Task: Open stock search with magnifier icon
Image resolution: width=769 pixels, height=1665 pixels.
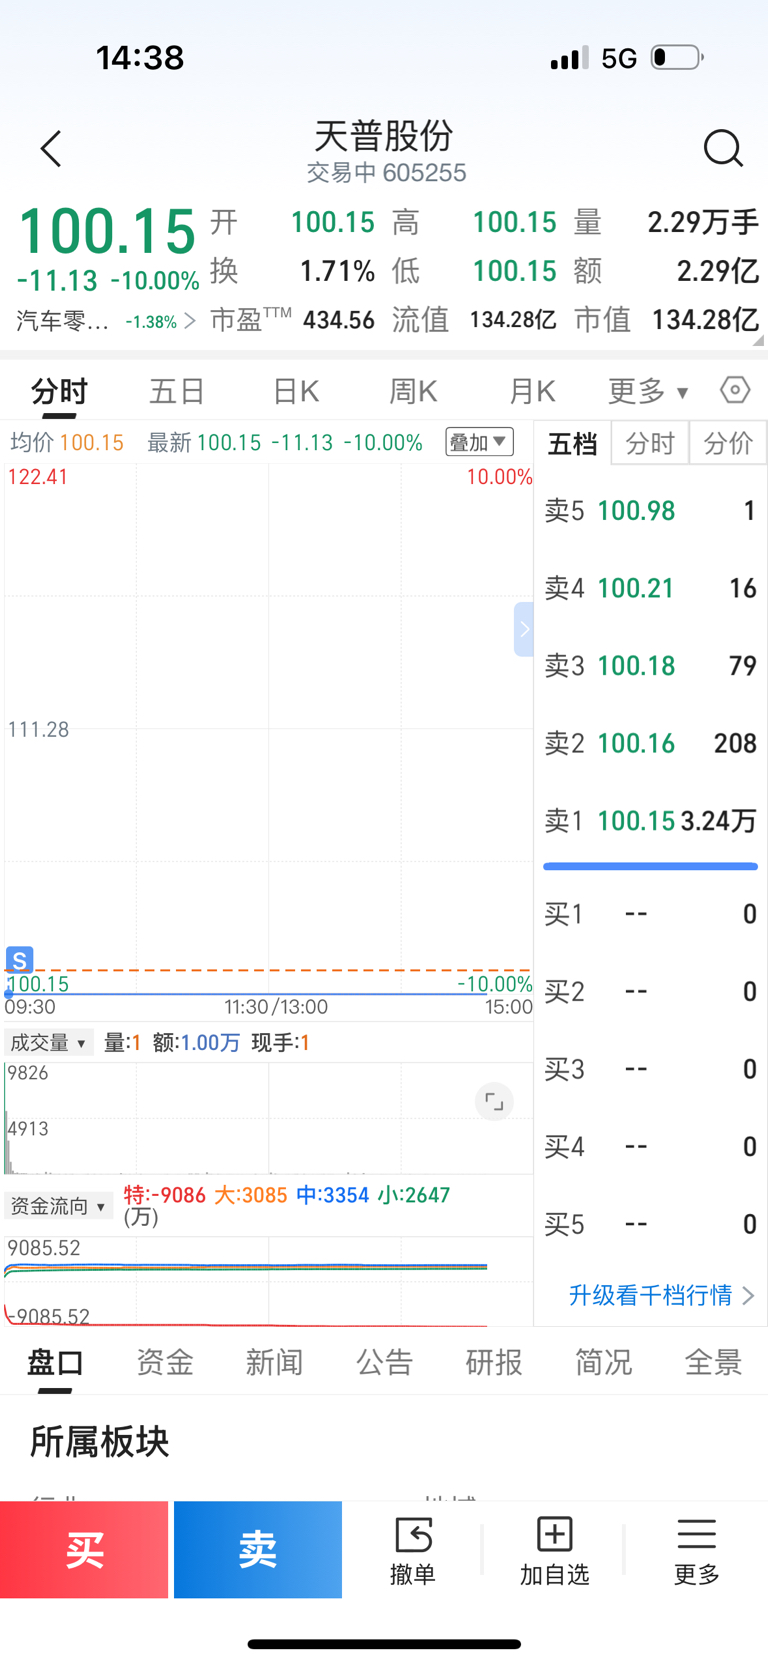Action: pyautogui.click(x=722, y=149)
